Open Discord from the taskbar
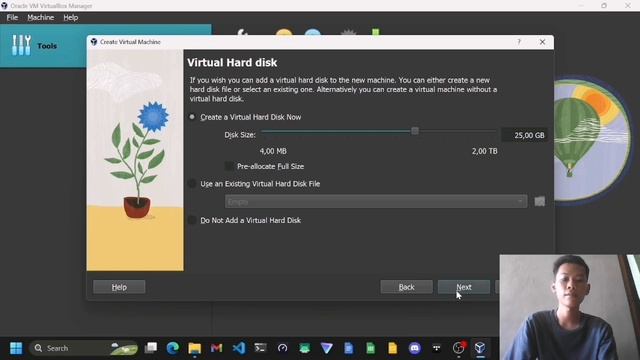 pos(415,348)
